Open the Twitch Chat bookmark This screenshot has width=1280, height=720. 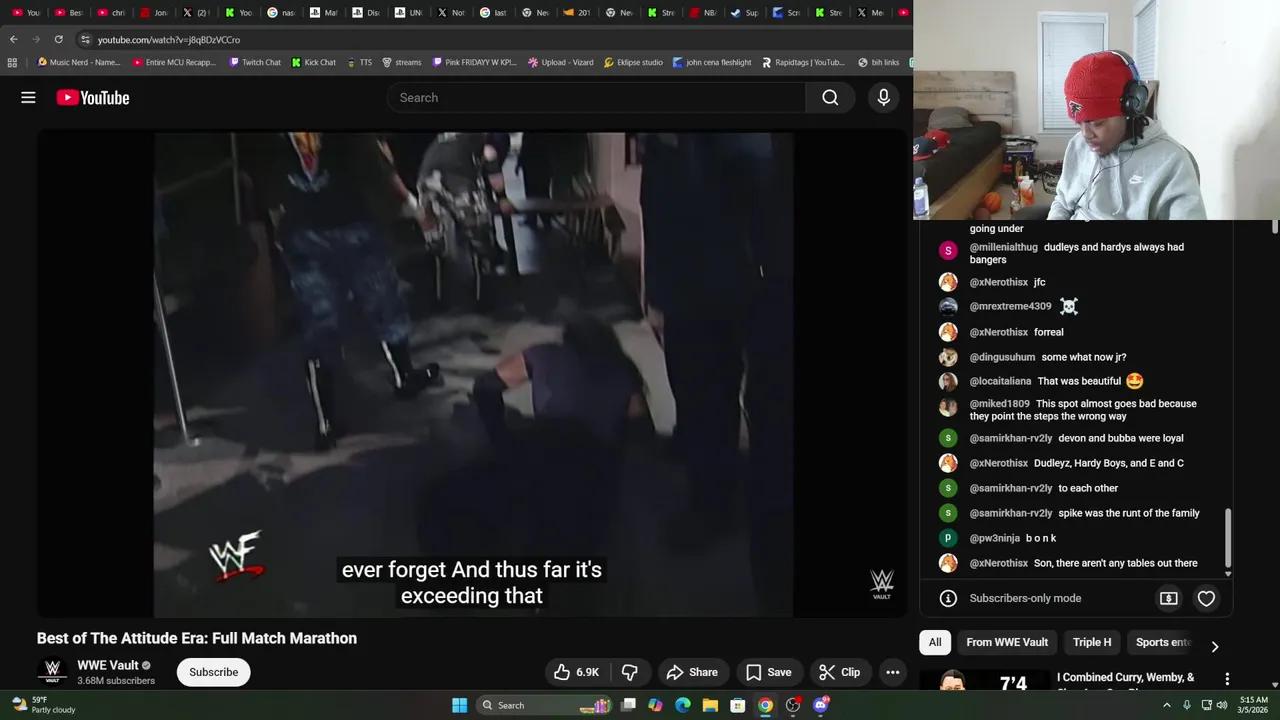tap(255, 62)
